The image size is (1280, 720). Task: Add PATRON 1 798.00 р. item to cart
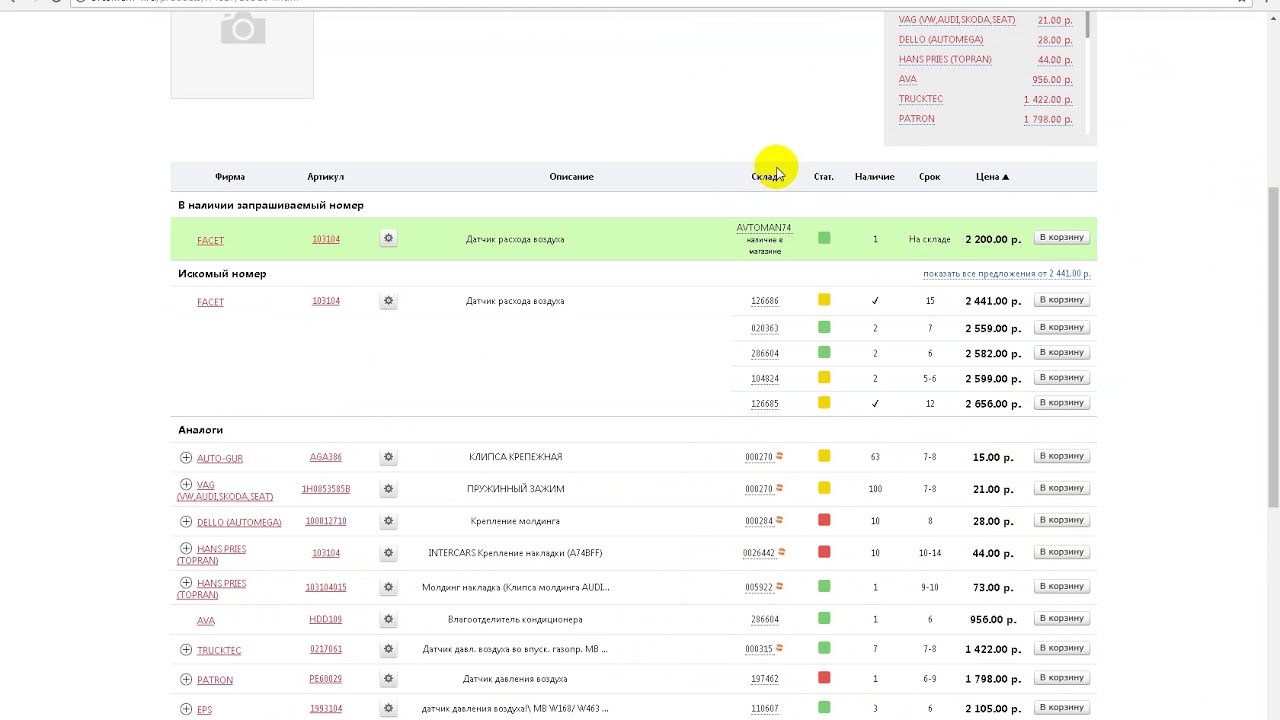click(x=1061, y=678)
